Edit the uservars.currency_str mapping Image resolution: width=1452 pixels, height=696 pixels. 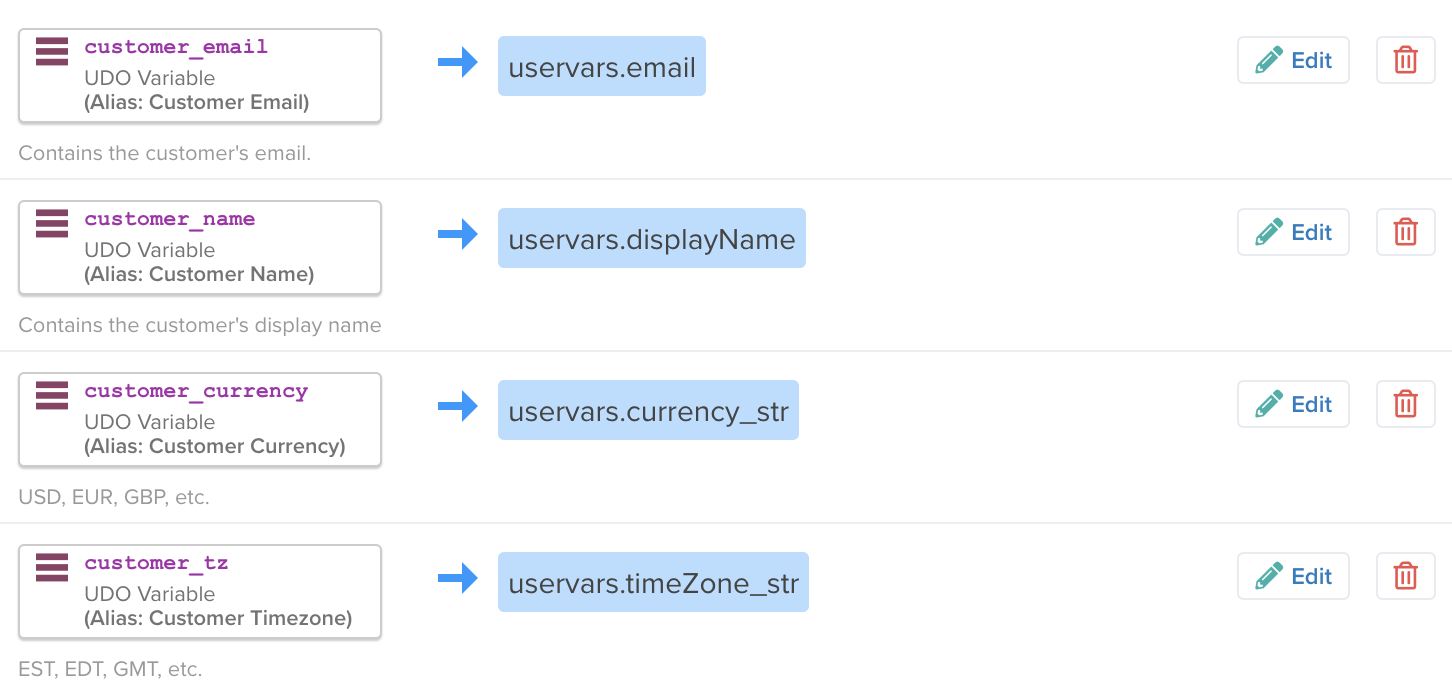[1293, 404]
